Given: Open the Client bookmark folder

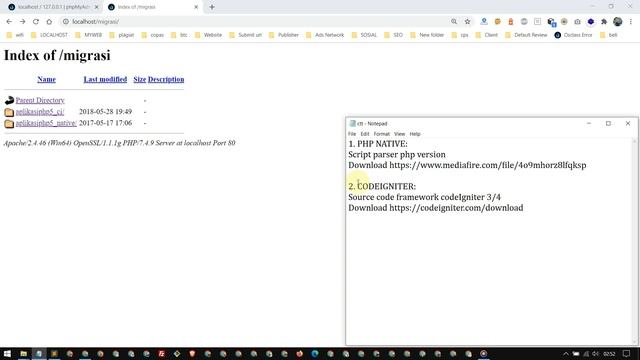Looking at the screenshot, I should pos(487,35).
